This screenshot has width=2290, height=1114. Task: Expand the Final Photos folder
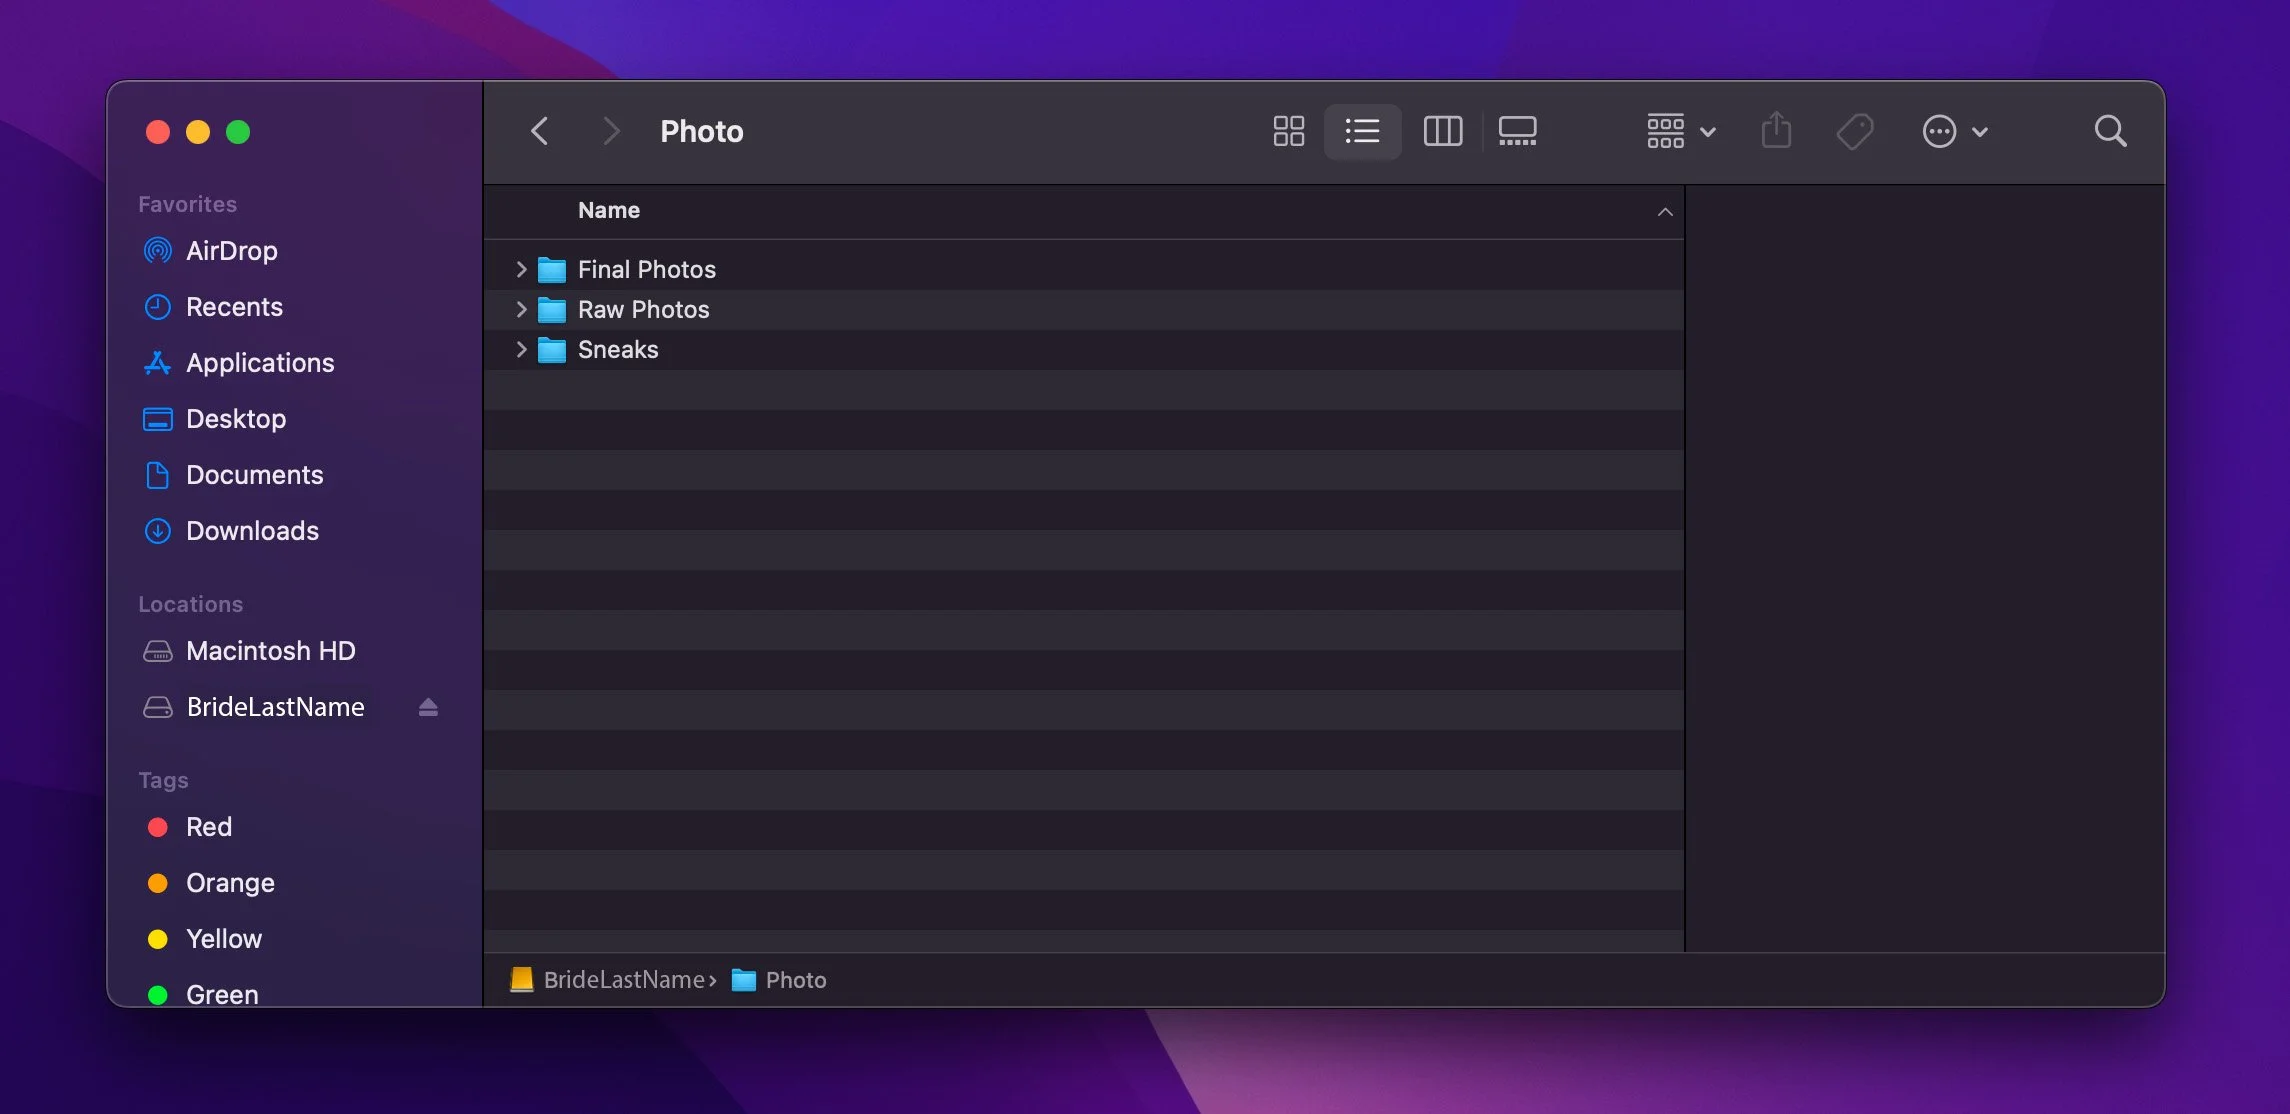521,268
